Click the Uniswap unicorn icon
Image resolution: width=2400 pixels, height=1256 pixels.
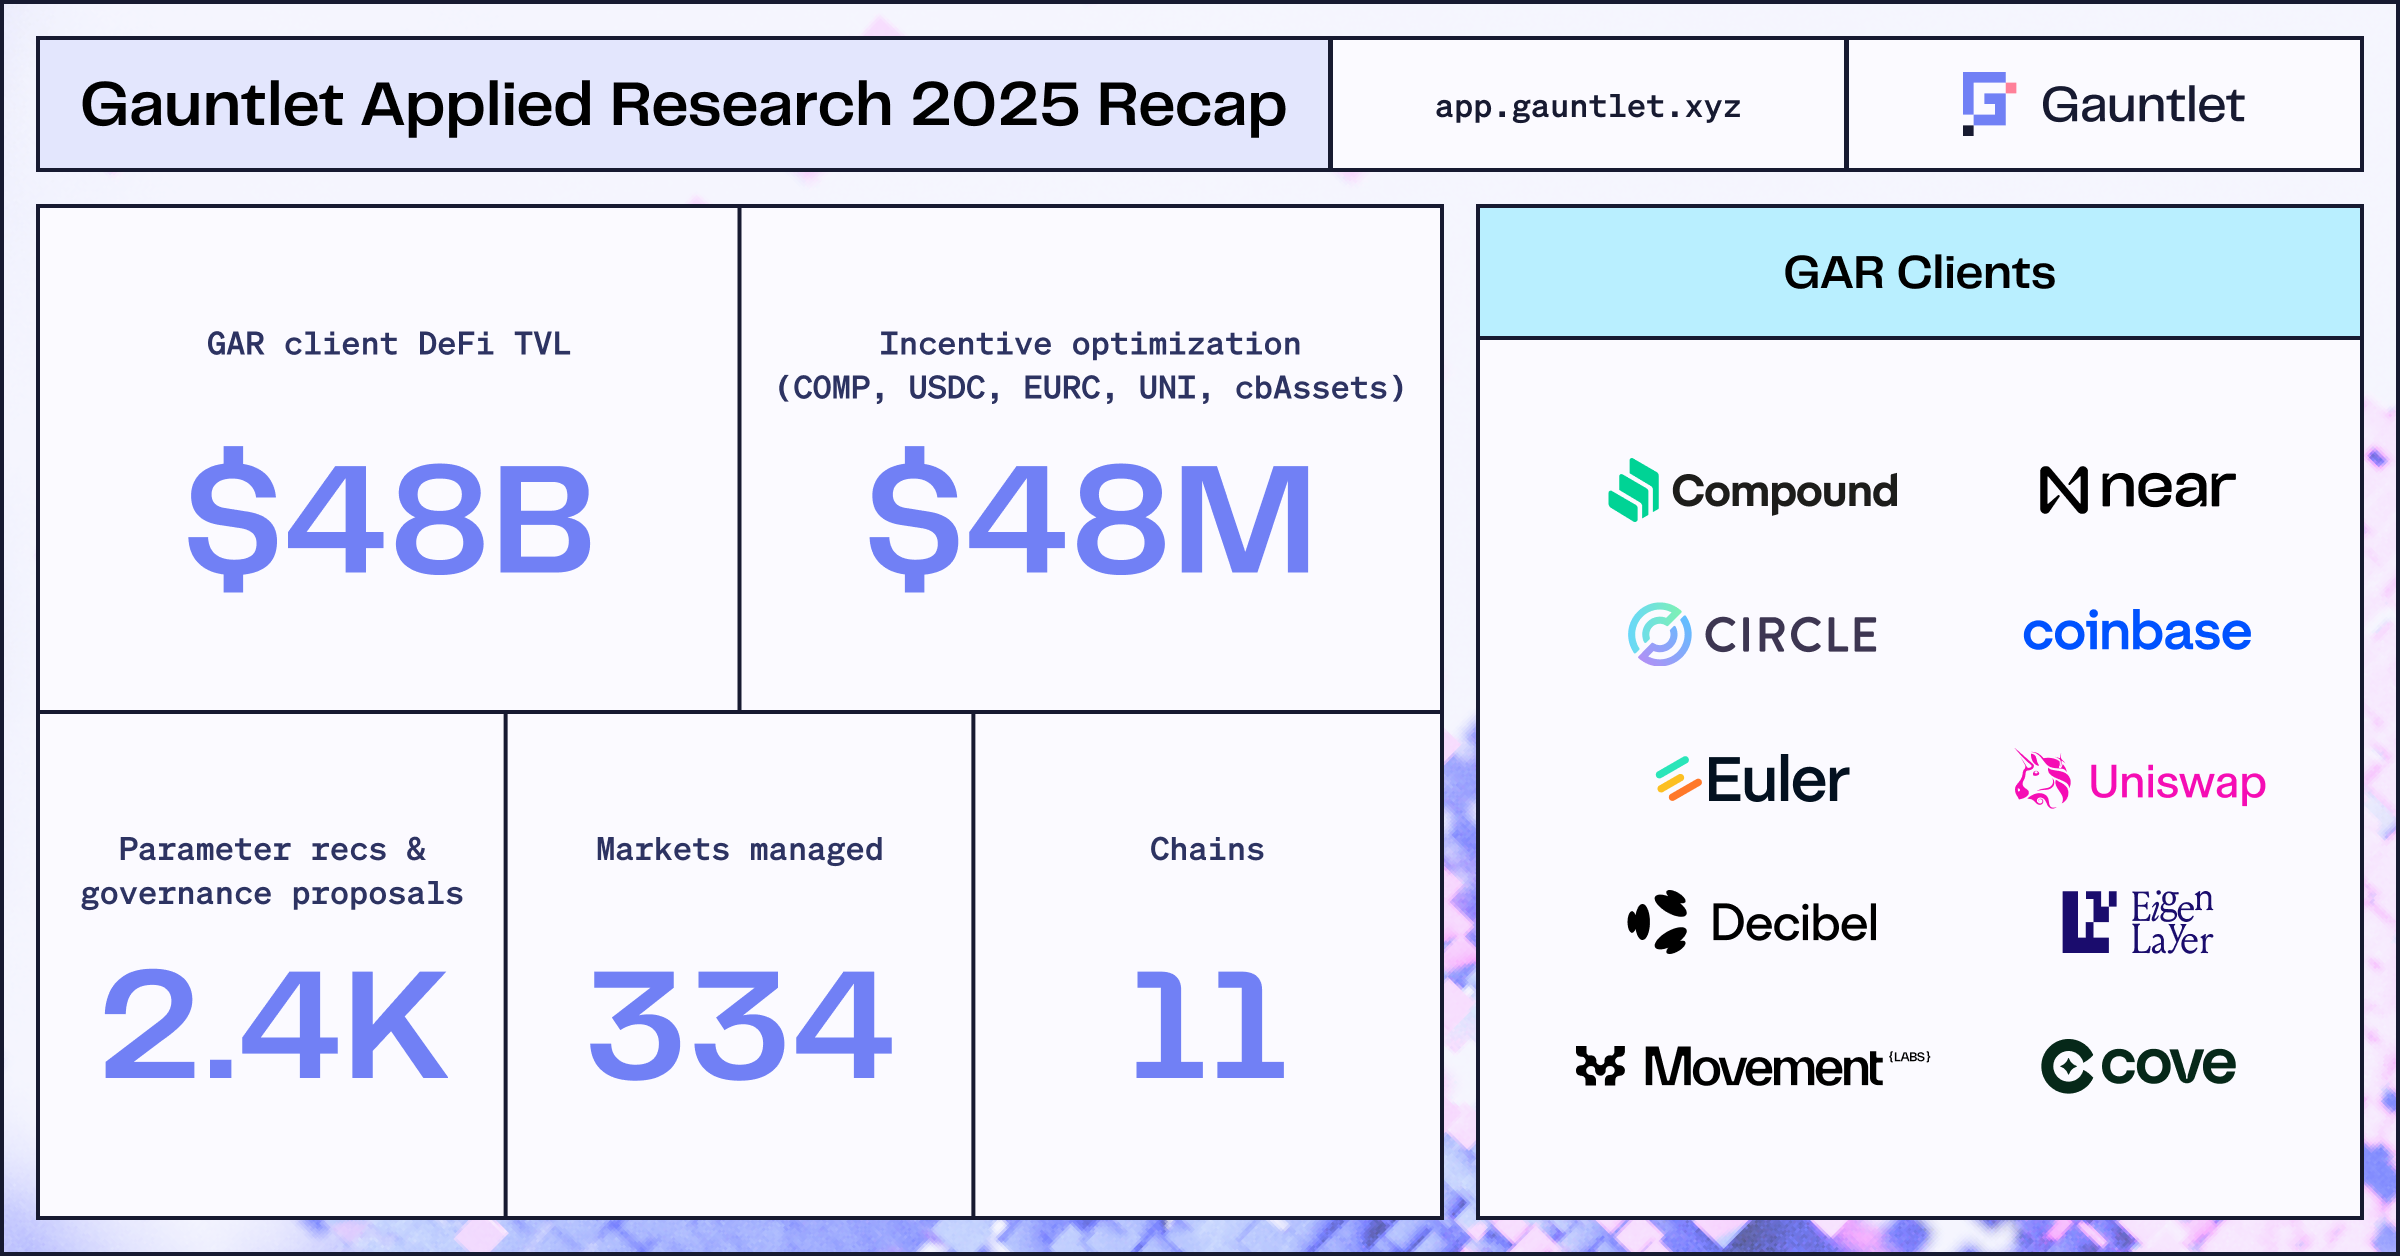click(x=2042, y=780)
